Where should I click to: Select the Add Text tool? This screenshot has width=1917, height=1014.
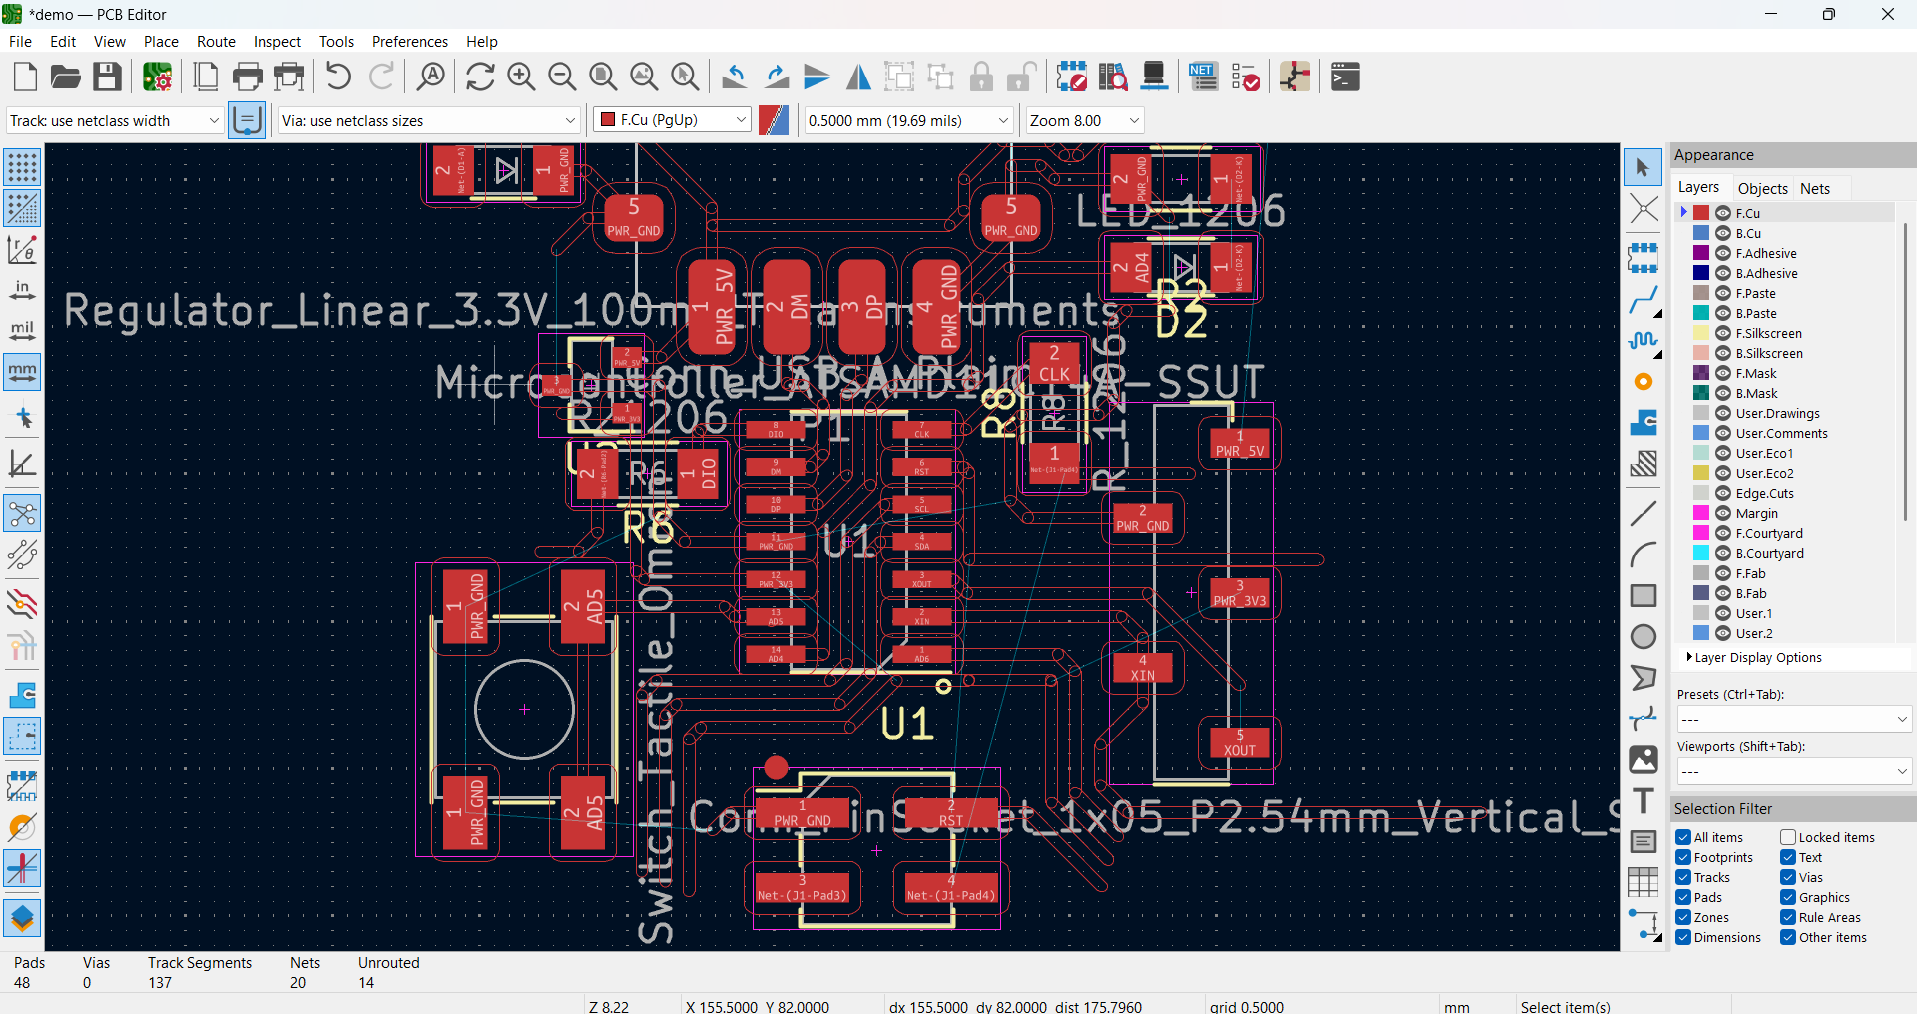point(1643,801)
